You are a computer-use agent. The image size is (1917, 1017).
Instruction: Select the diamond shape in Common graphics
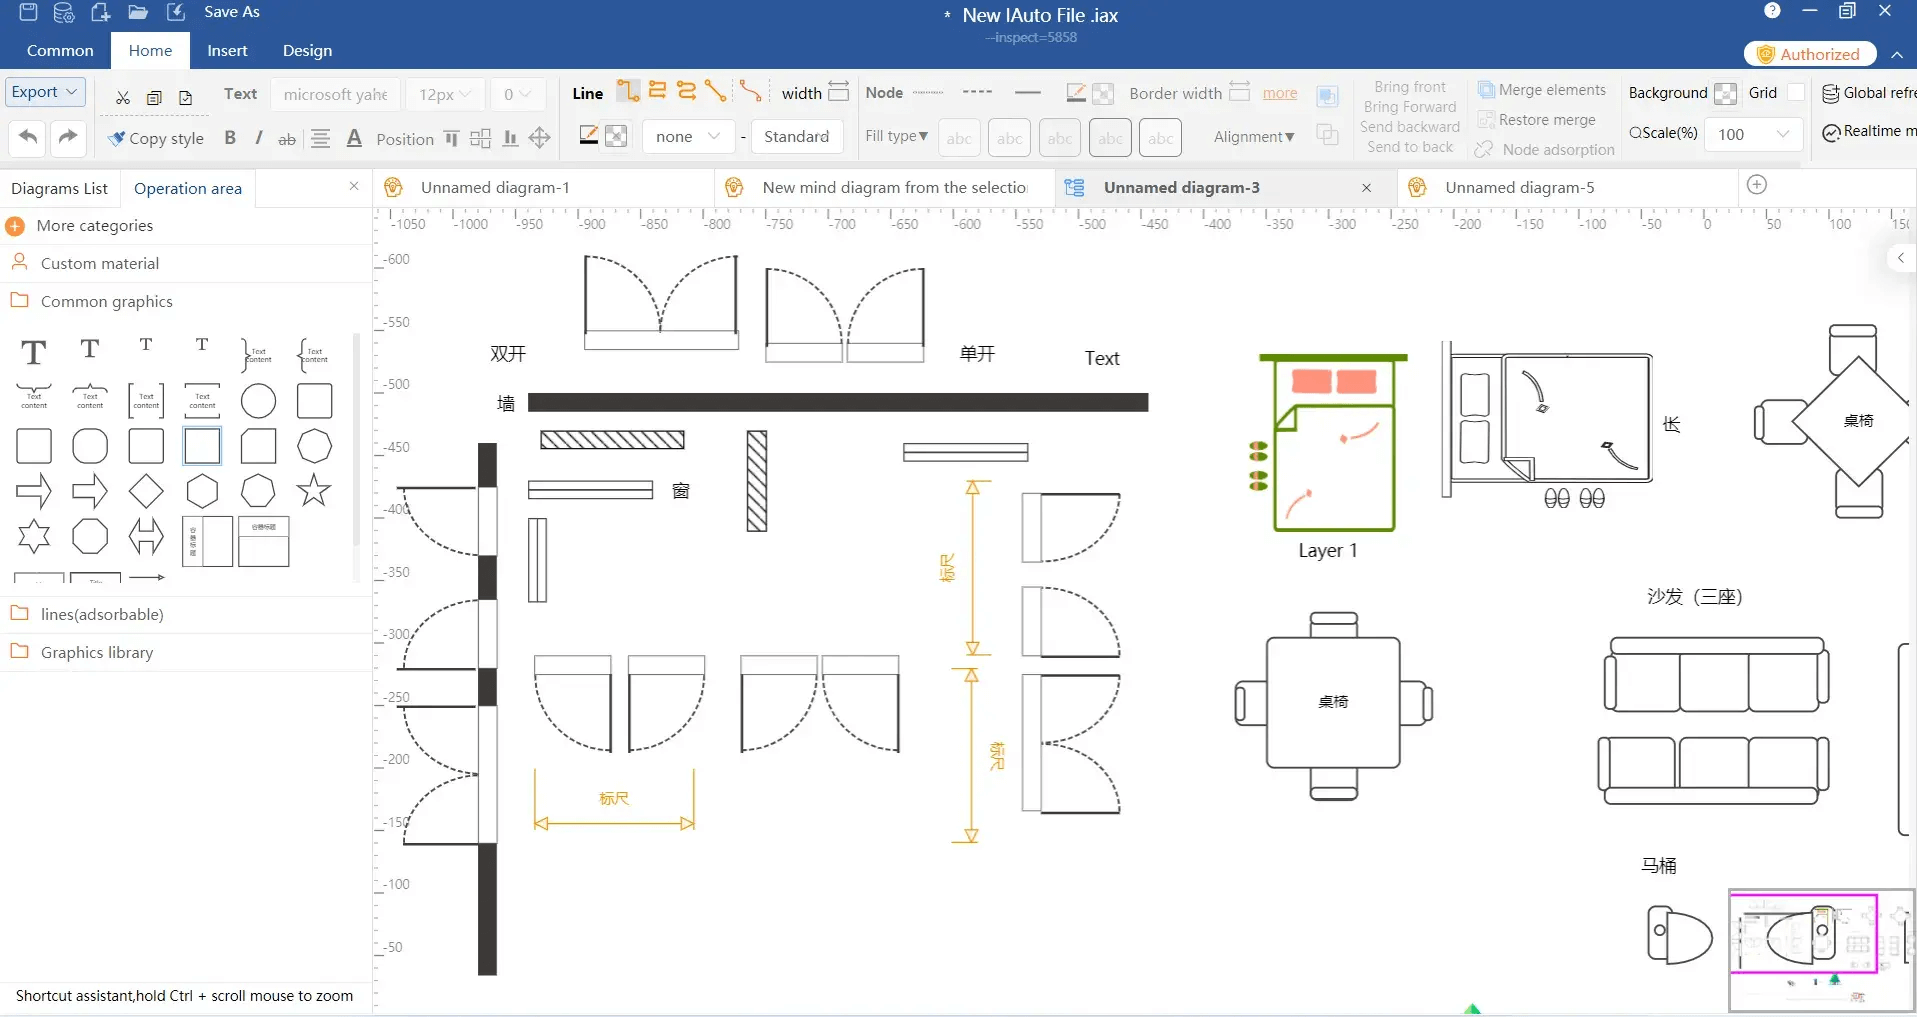(146, 491)
